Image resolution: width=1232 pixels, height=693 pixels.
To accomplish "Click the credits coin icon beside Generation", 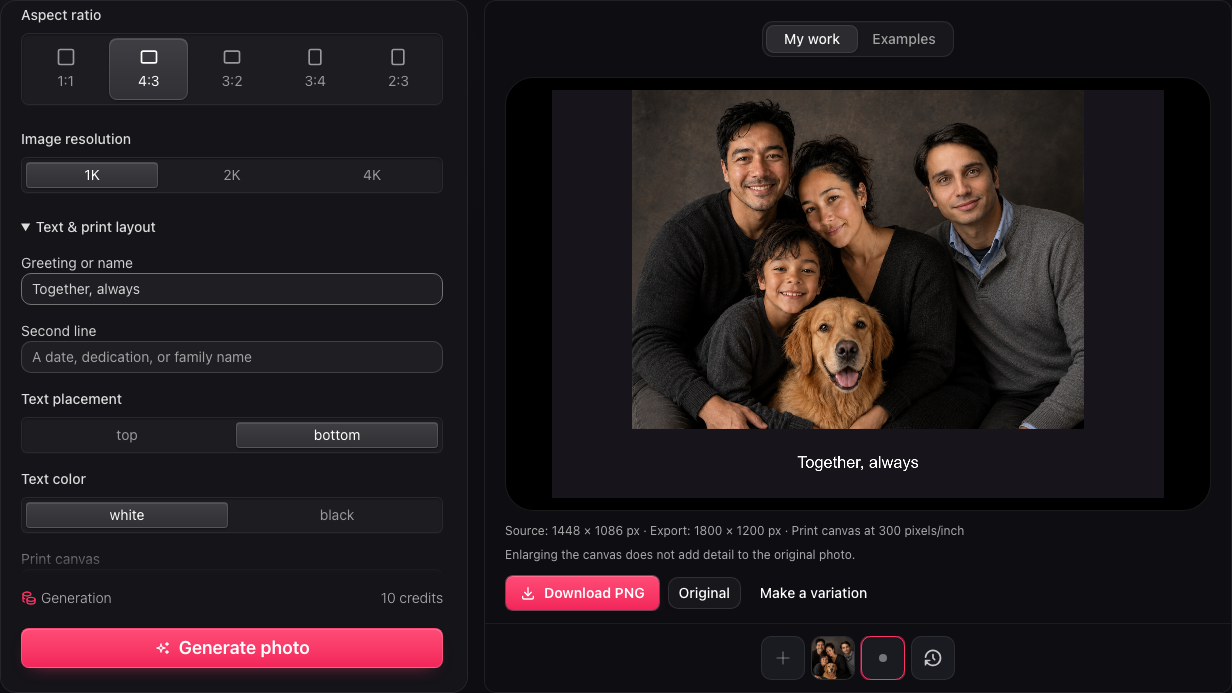I will click(x=29, y=598).
